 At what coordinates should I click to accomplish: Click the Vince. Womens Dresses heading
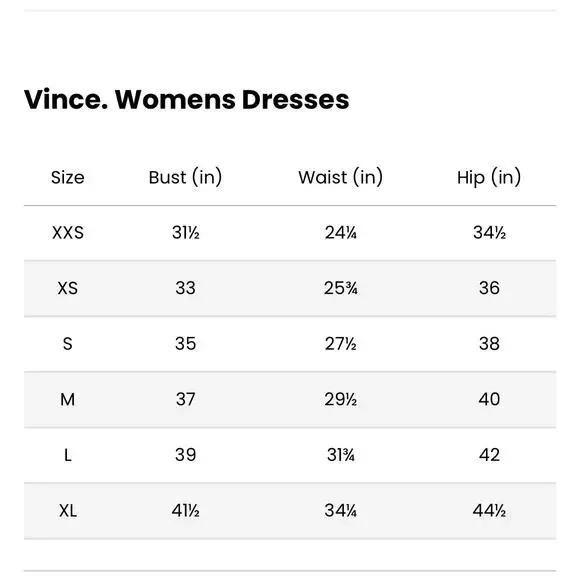pyautogui.click(x=186, y=100)
